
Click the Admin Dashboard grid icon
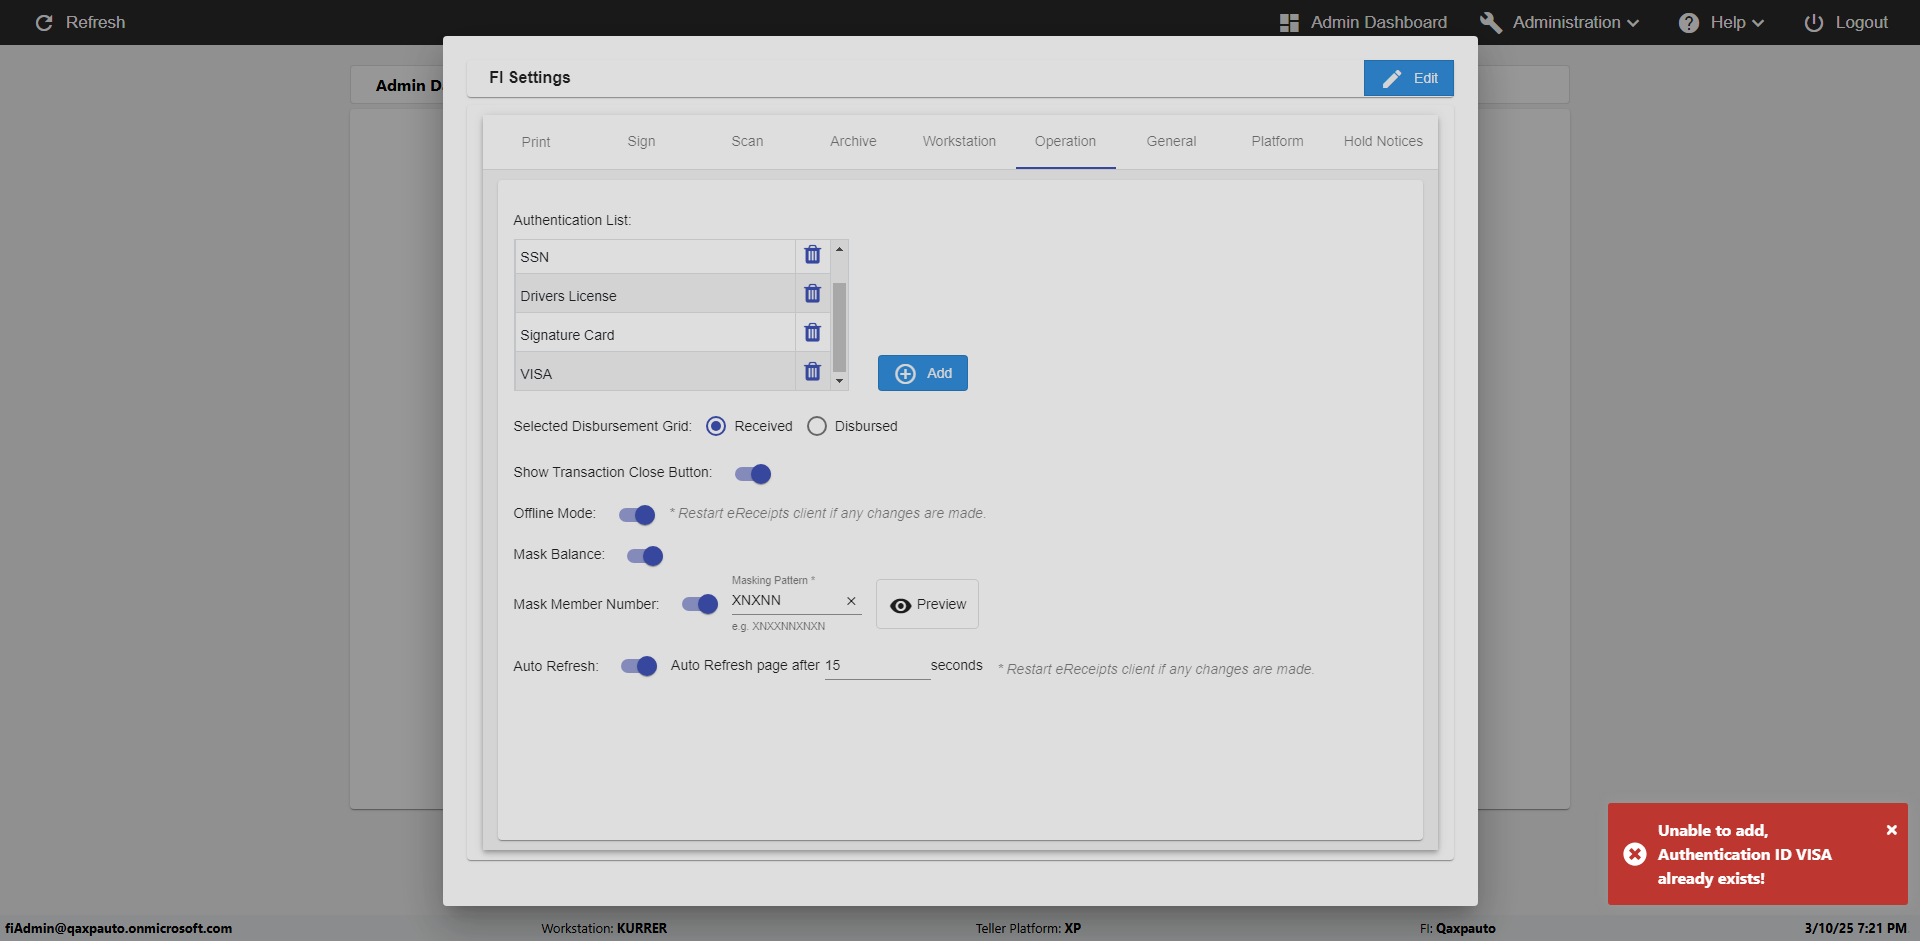pos(1289,22)
